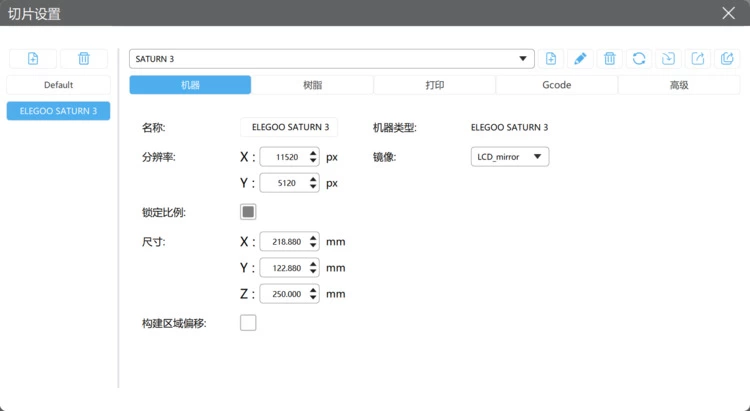Click the pencil edit profile icon
Image resolution: width=750 pixels, height=411 pixels.
point(580,59)
